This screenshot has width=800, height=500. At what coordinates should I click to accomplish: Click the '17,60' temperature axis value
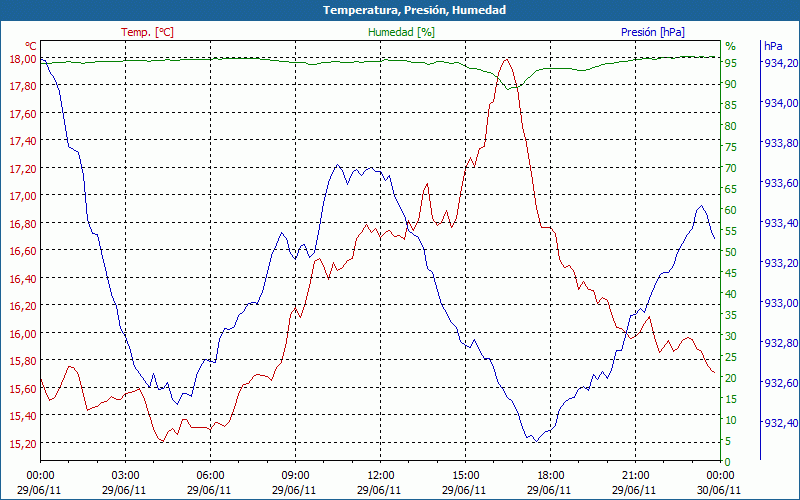click(x=23, y=113)
